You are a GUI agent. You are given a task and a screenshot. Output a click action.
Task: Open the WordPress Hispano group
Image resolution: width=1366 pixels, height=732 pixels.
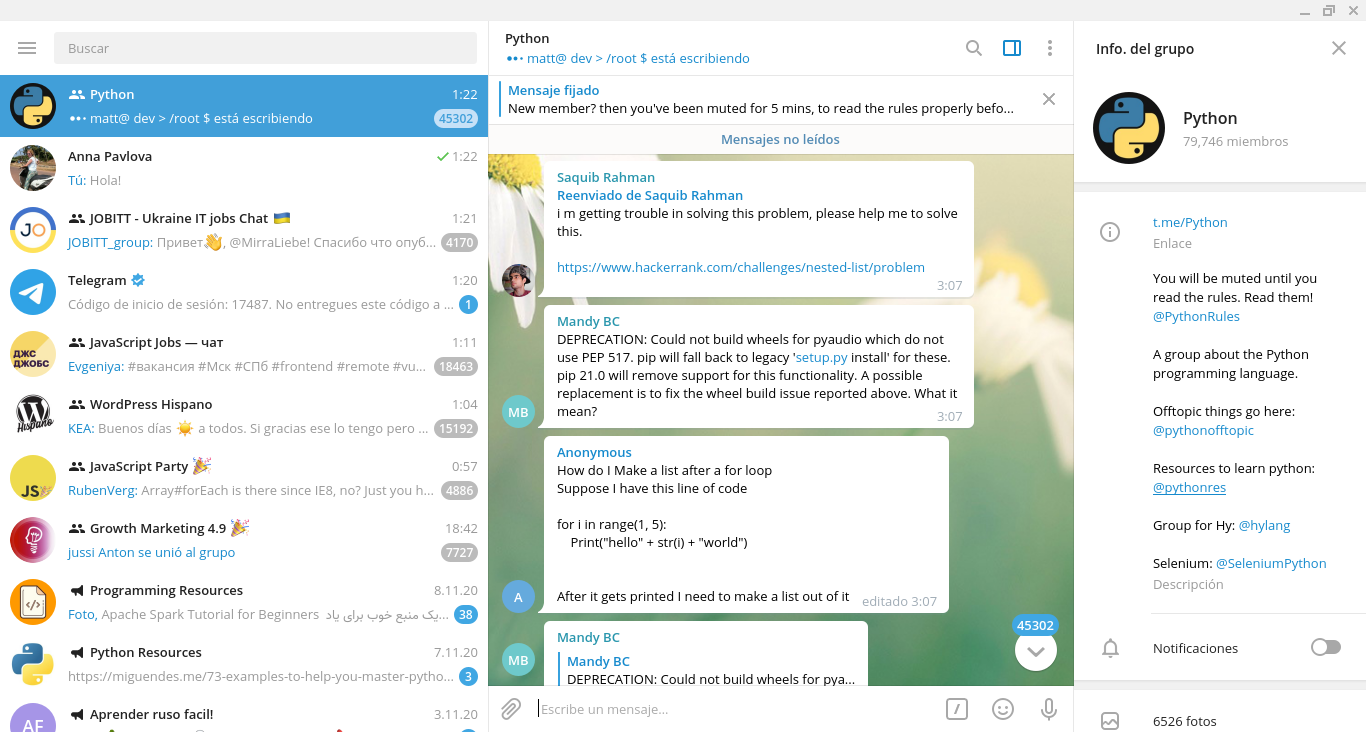(244, 416)
